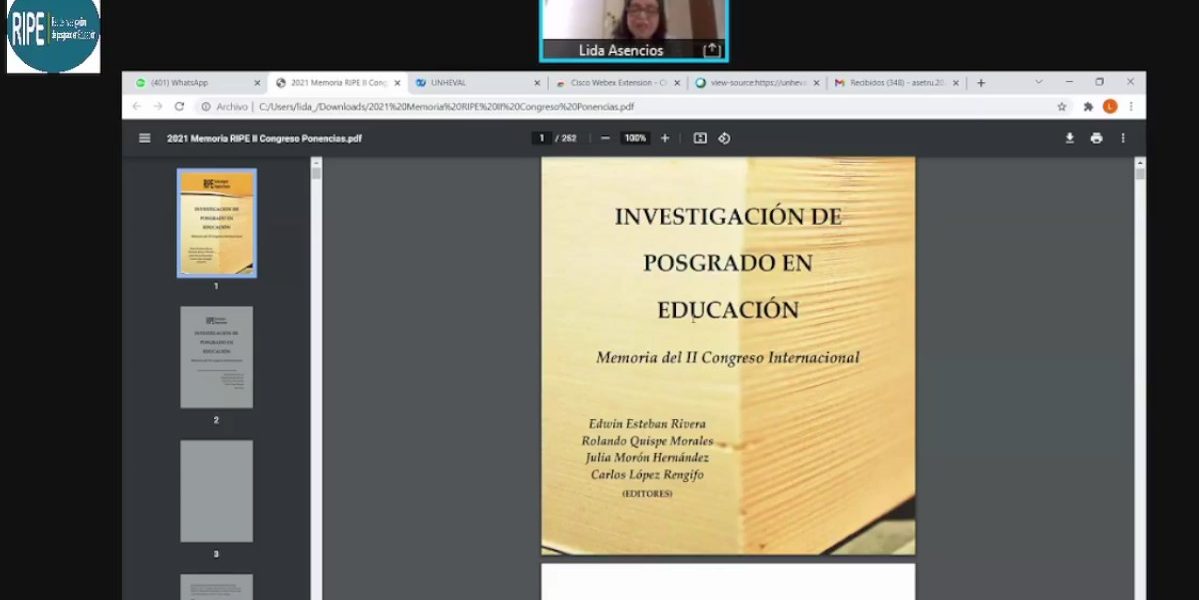Click the page number input field
The image size is (1199, 600).
[x=542, y=138]
